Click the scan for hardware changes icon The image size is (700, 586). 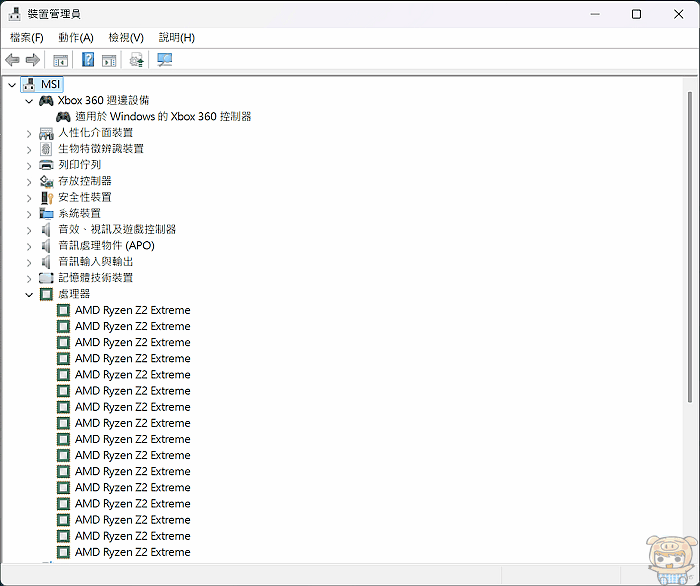click(164, 59)
